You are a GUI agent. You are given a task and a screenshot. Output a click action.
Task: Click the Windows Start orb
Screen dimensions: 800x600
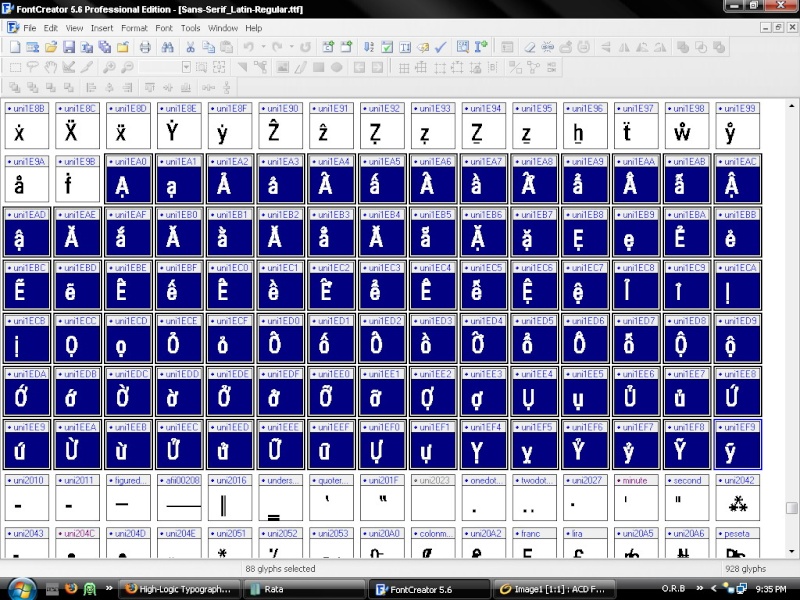22,588
